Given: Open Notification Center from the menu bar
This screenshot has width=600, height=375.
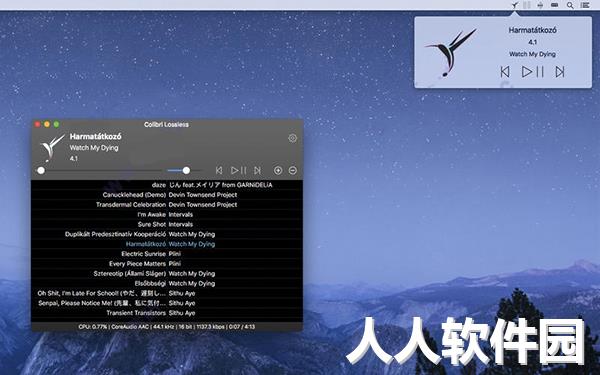Looking at the screenshot, I should pyautogui.click(x=585, y=5).
